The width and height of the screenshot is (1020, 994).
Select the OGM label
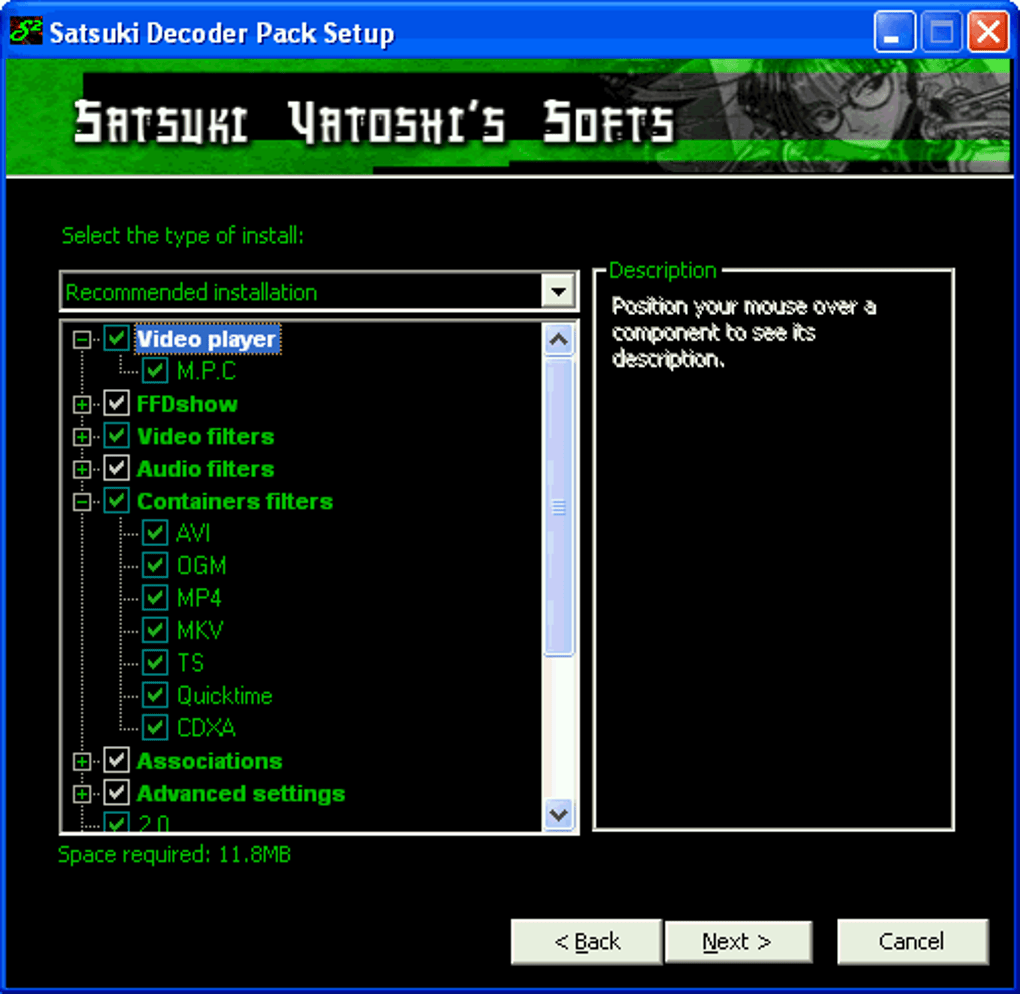(x=202, y=565)
